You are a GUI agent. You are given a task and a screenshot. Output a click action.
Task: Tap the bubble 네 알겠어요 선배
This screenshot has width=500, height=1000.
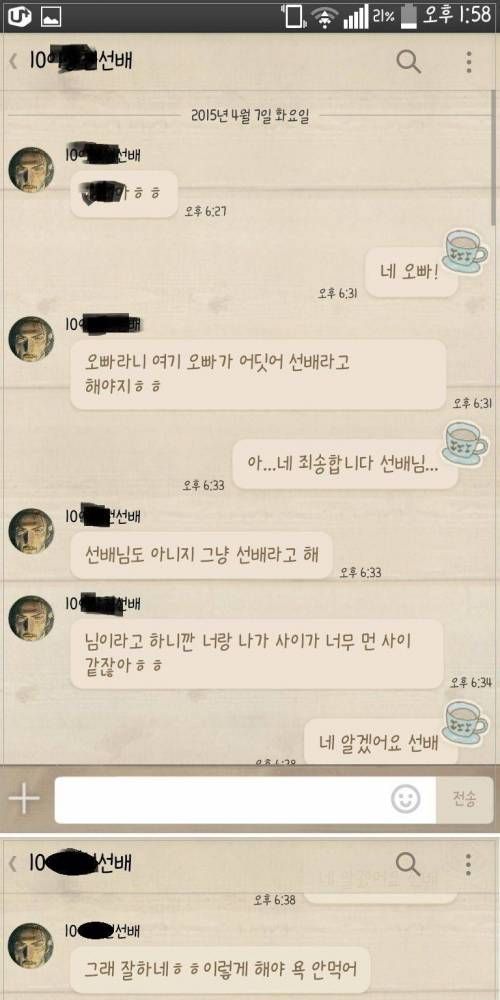coord(380,742)
